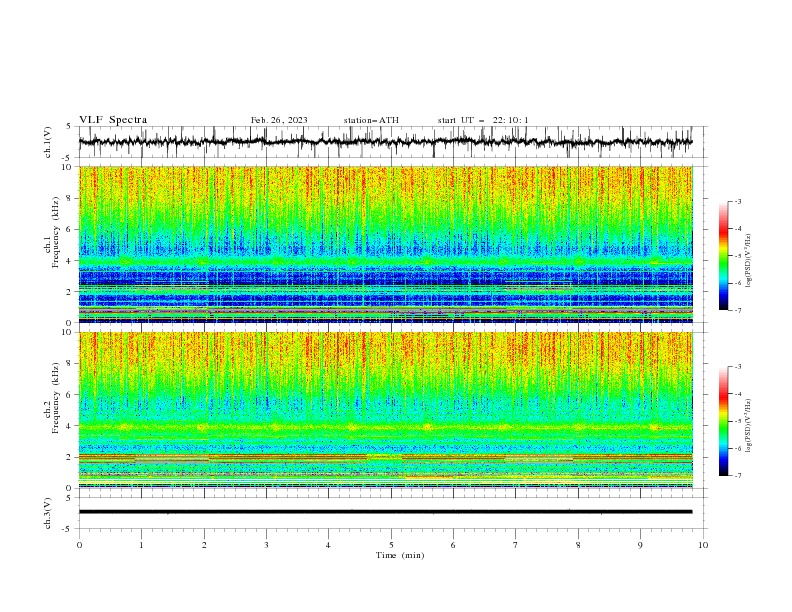Click the "ch.2 Frequency (kHz)" axis label

[52, 398]
